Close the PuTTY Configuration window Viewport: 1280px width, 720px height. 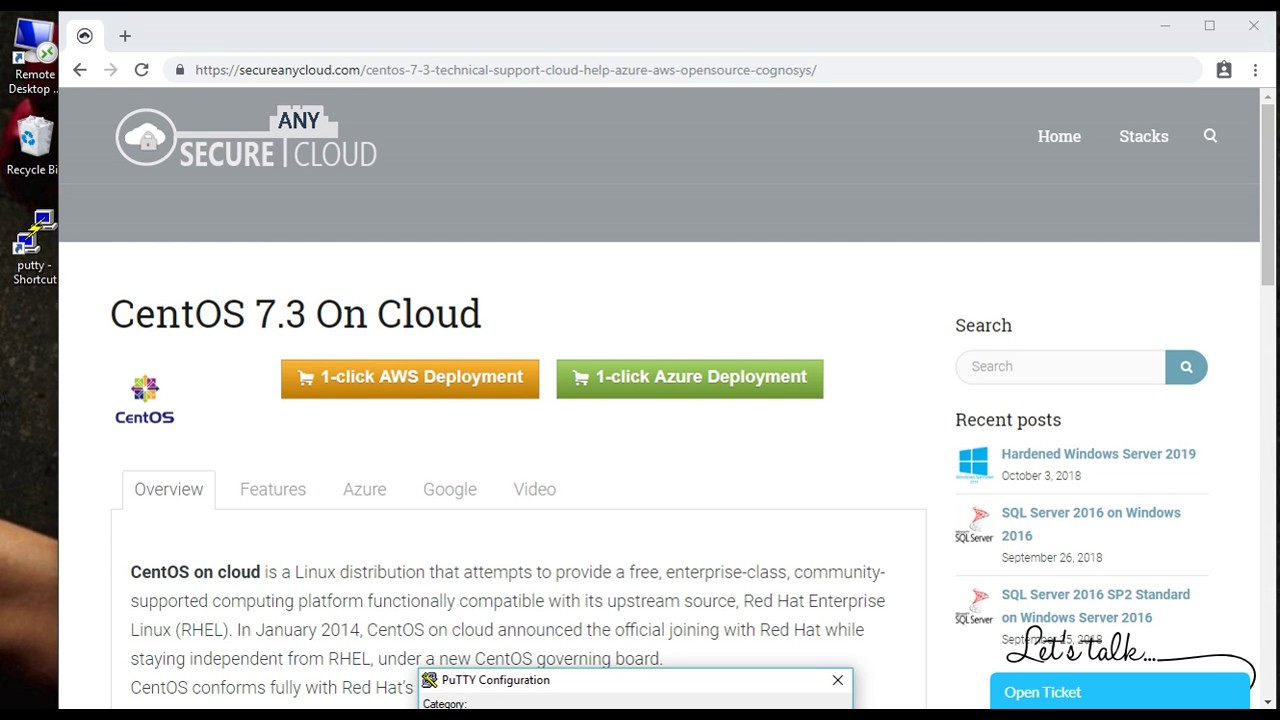(x=838, y=680)
